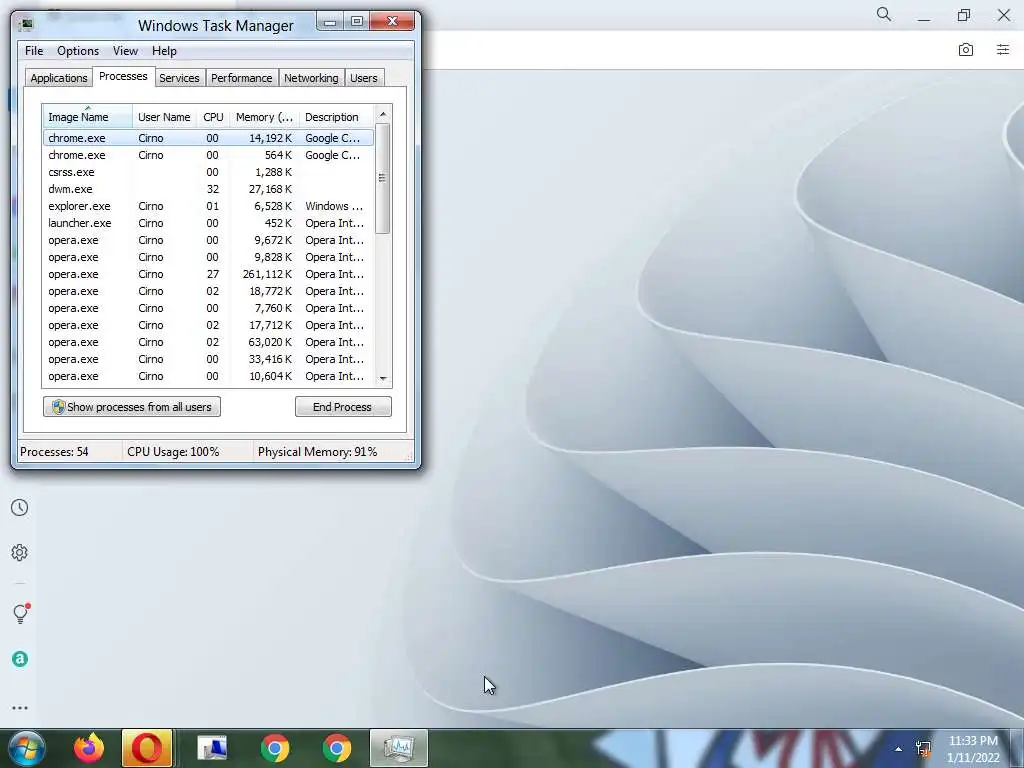Sort by Description column header
1024x768 pixels.
(x=336, y=117)
